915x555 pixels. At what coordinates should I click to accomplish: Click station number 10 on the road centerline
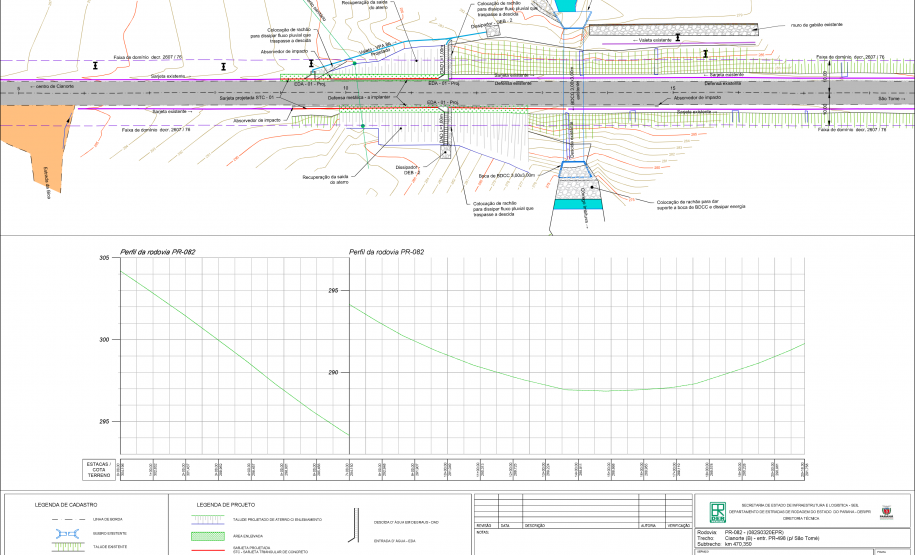(x=346, y=88)
